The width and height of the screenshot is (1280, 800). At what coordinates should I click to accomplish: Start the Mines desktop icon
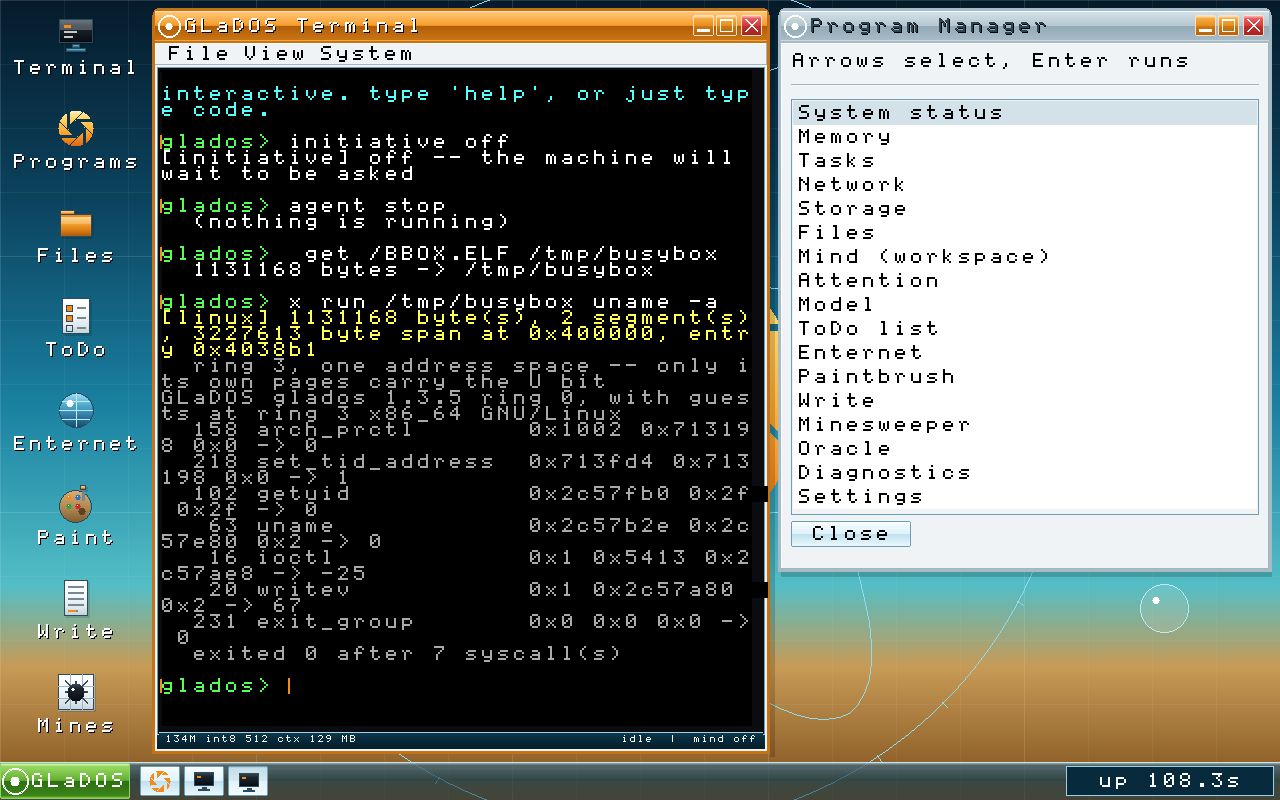pyautogui.click(x=75, y=706)
